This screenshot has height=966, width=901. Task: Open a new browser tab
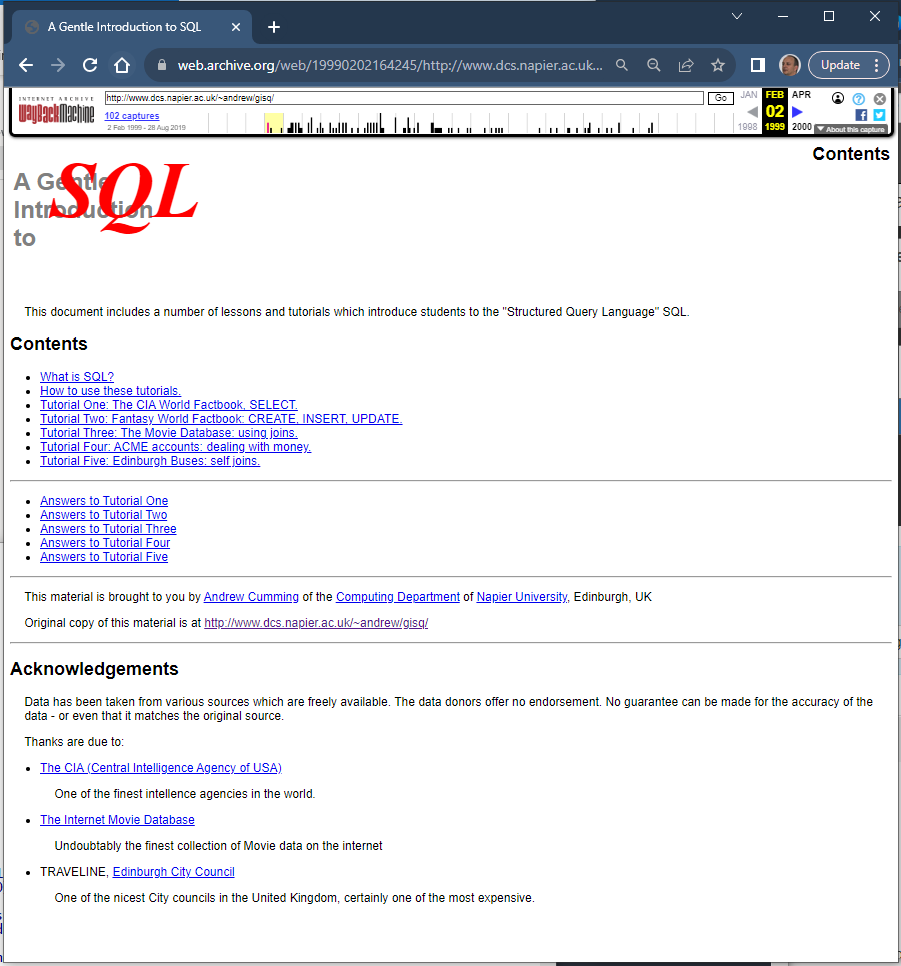pyautogui.click(x=274, y=27)
